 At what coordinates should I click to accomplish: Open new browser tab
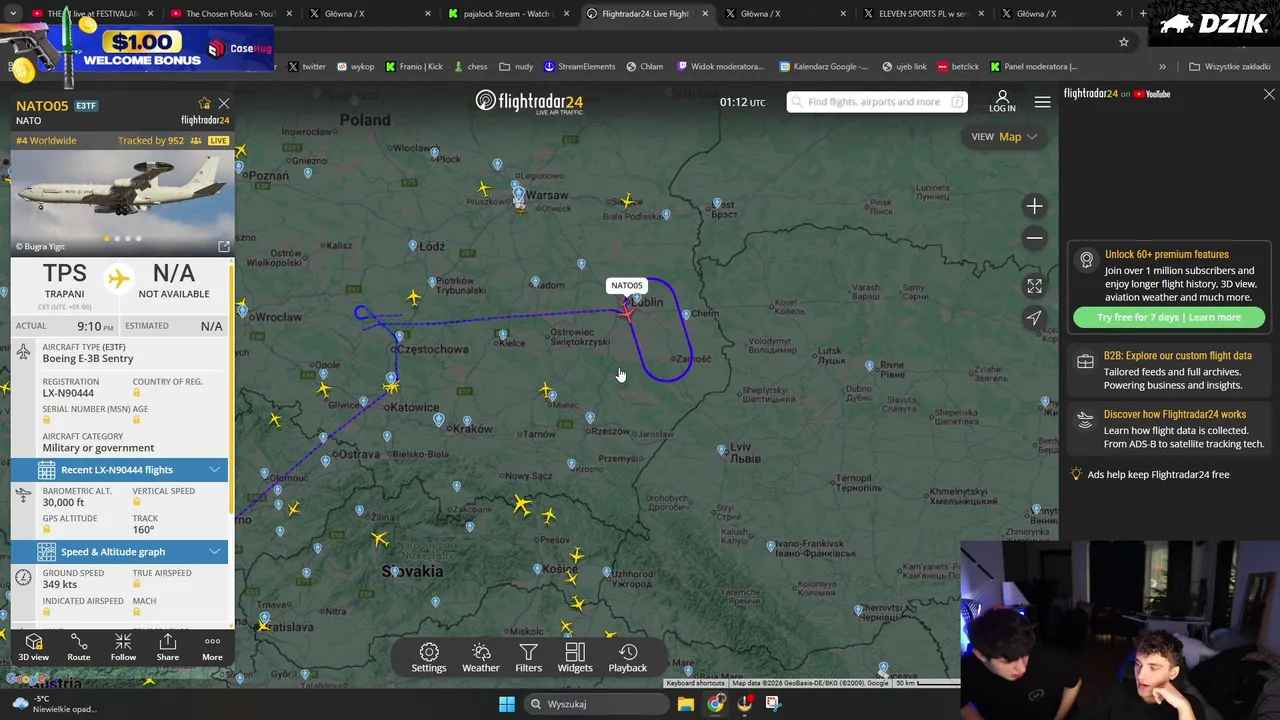click(1143, 14)
